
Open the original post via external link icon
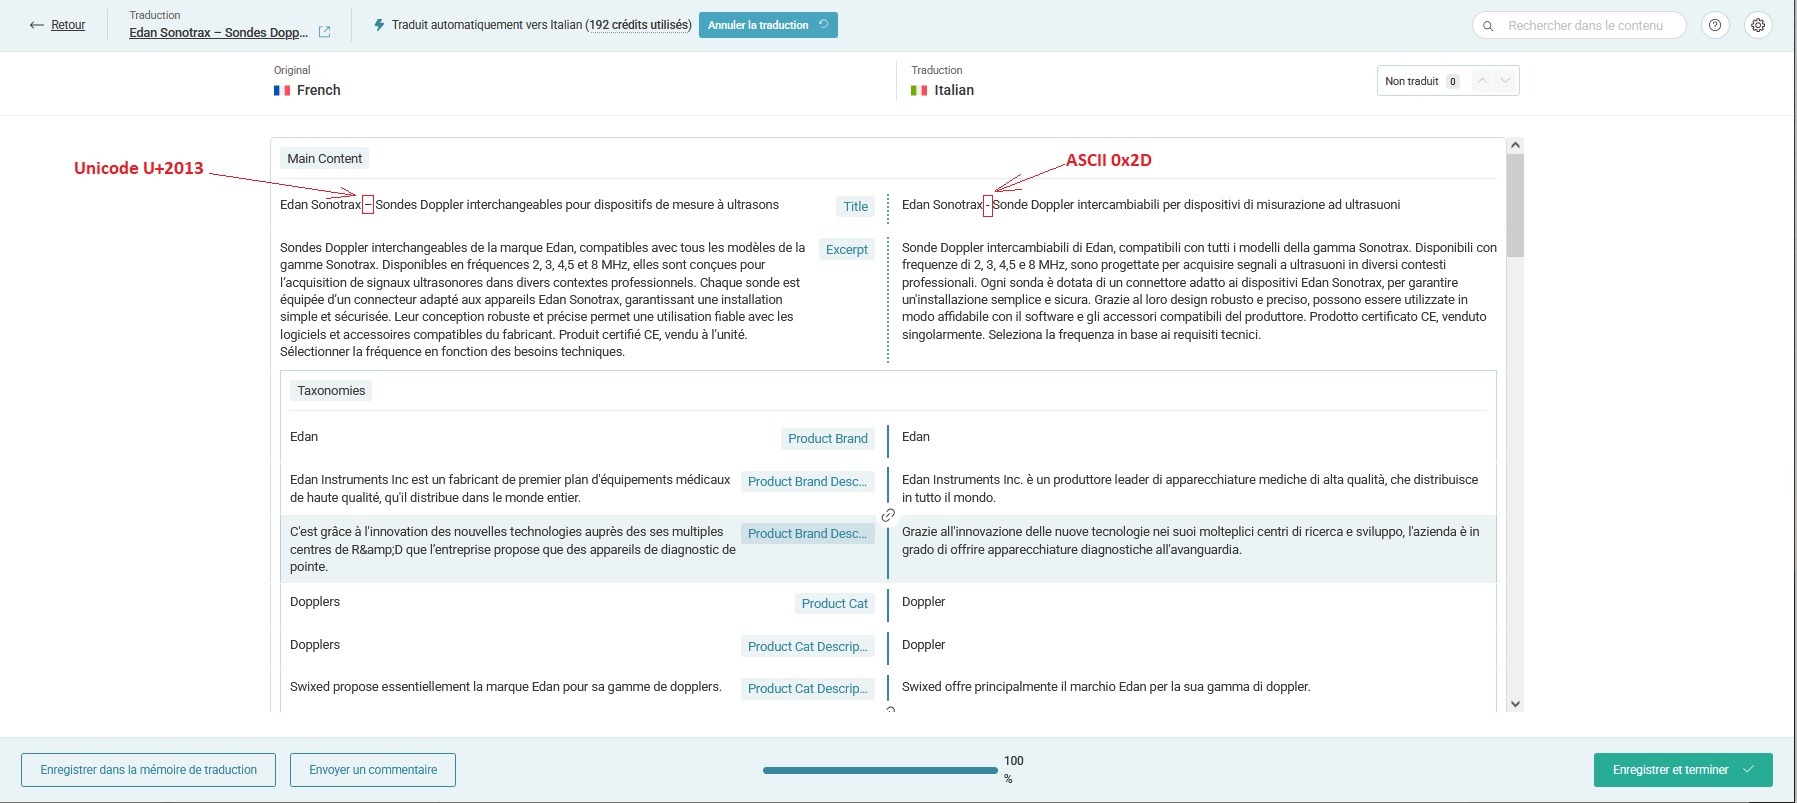(324, 32)
